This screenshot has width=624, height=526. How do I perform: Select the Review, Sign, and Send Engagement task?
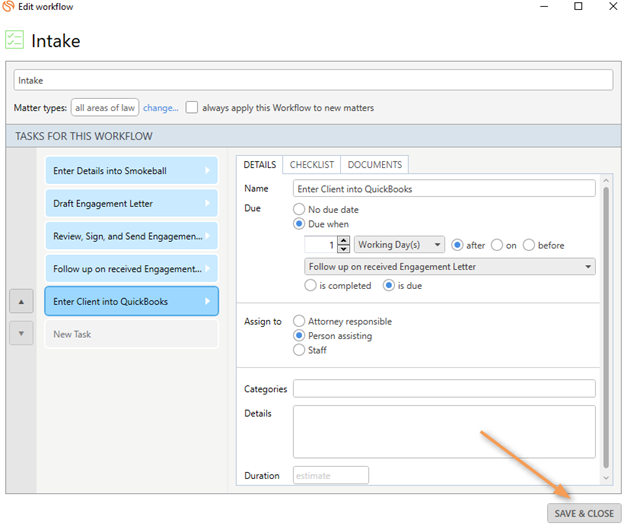131,236
